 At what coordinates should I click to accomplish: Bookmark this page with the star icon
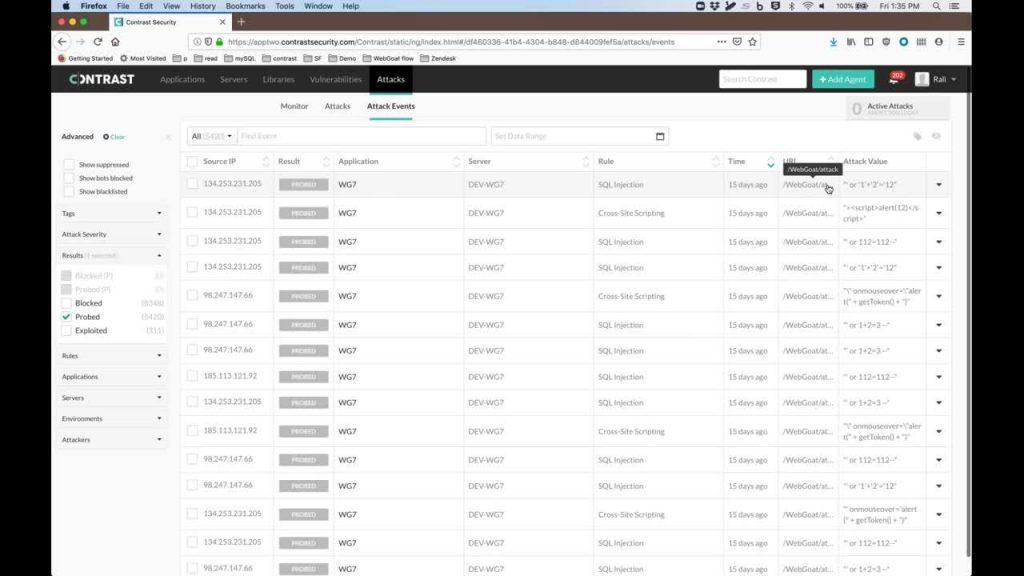pyautogui.click(x=753, y=42)
